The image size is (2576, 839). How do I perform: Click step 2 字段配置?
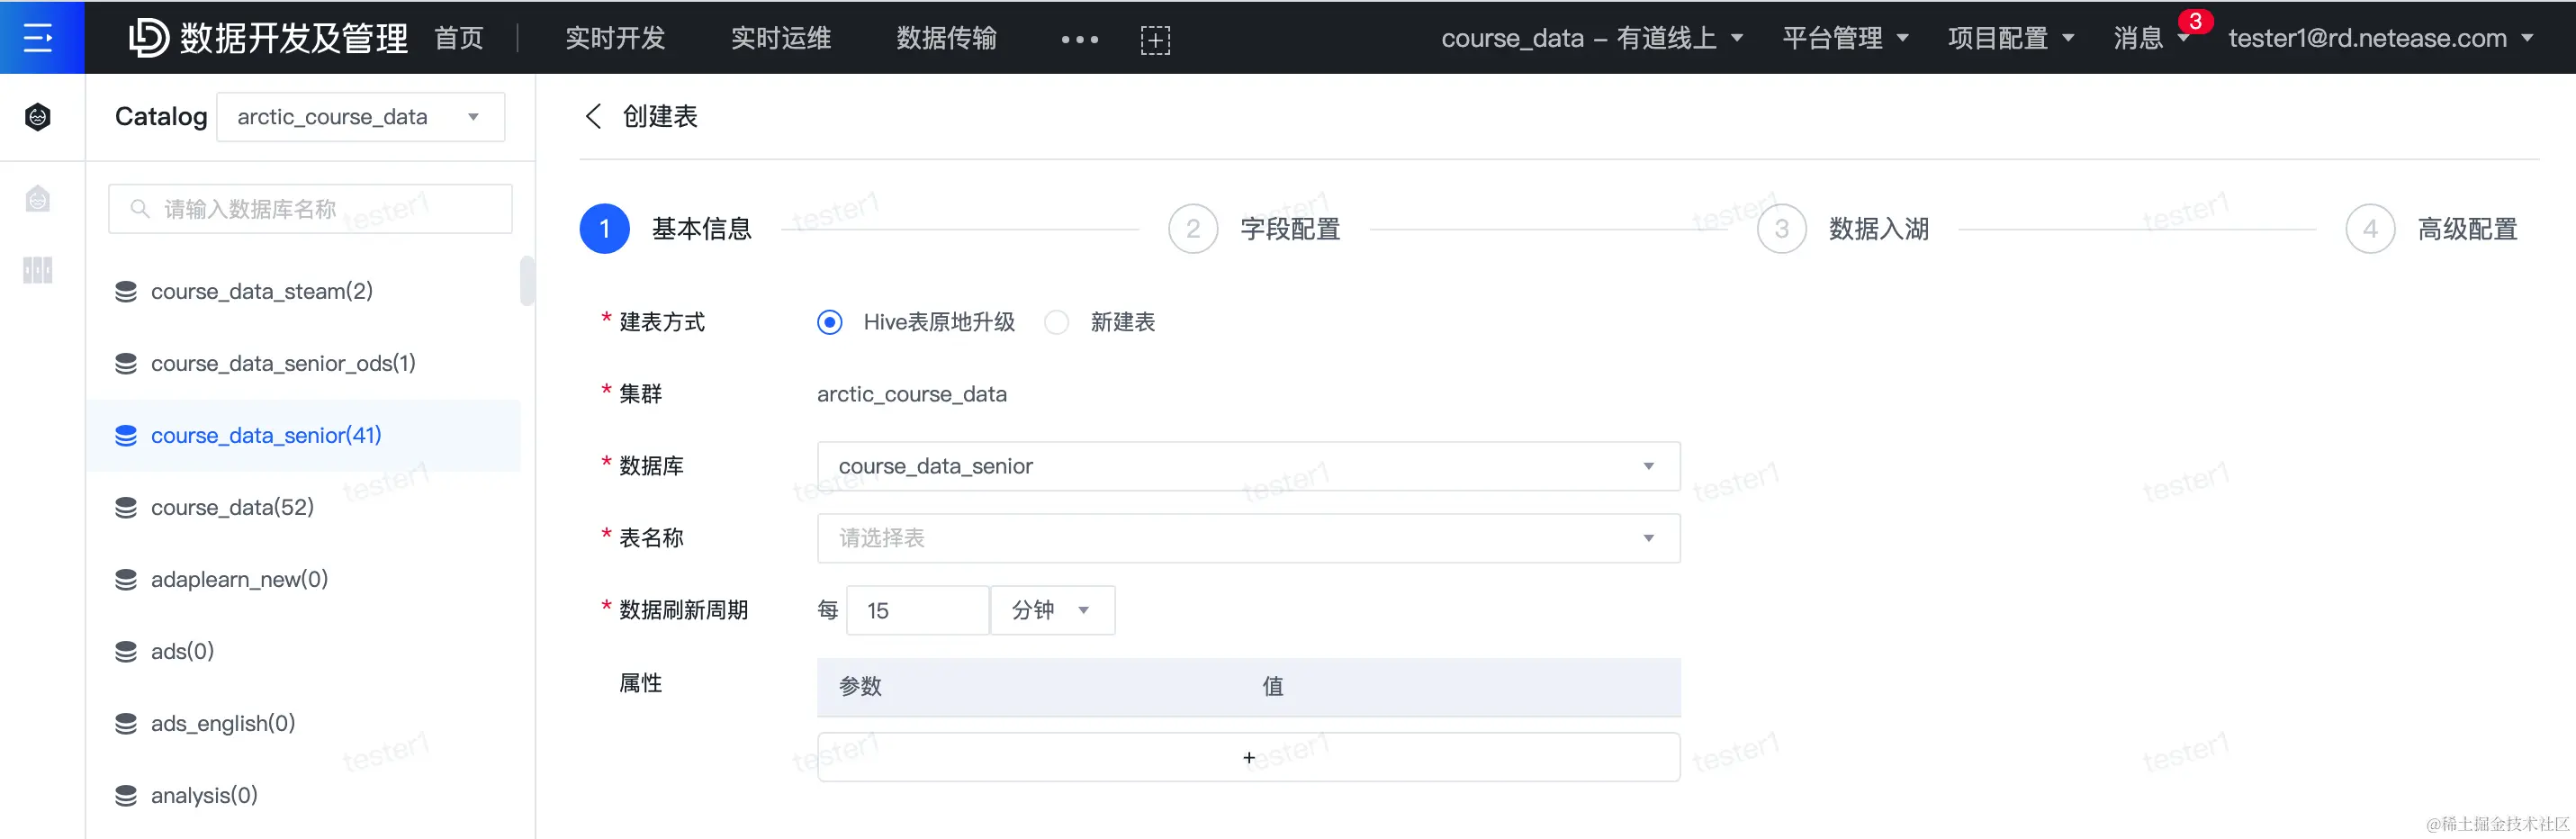coord(1254,229)
